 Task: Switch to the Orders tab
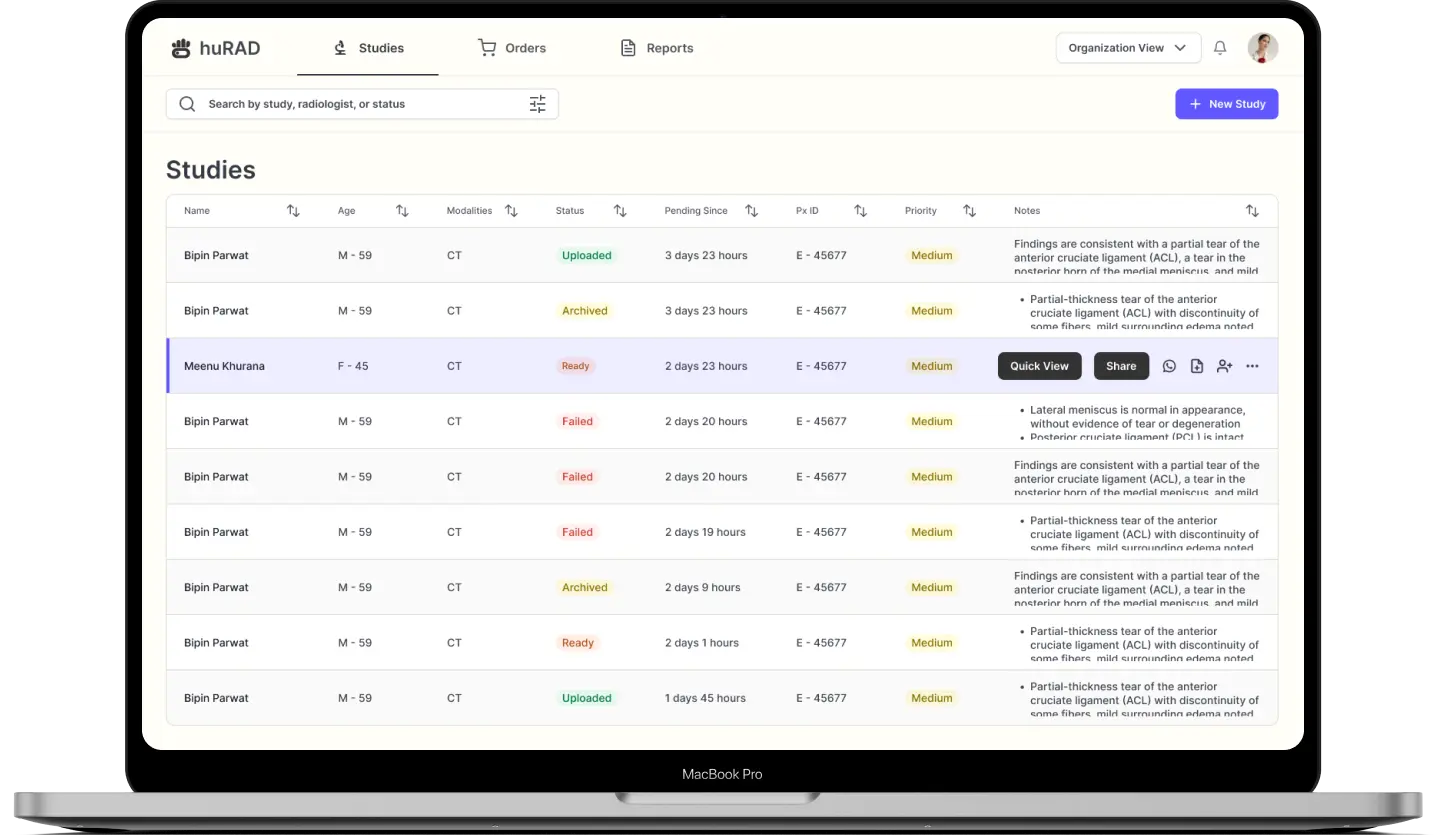512,48
